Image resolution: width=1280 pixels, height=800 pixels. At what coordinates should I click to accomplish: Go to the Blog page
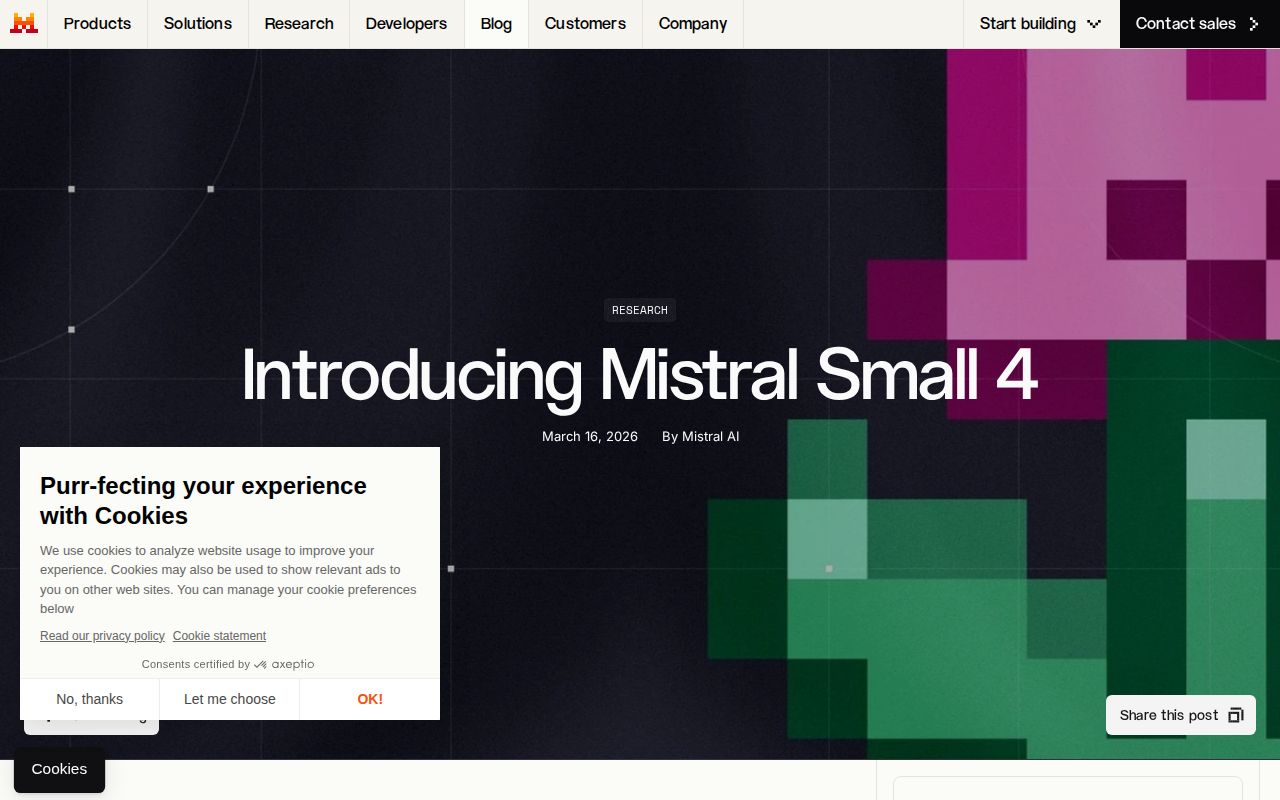(496, 23)
